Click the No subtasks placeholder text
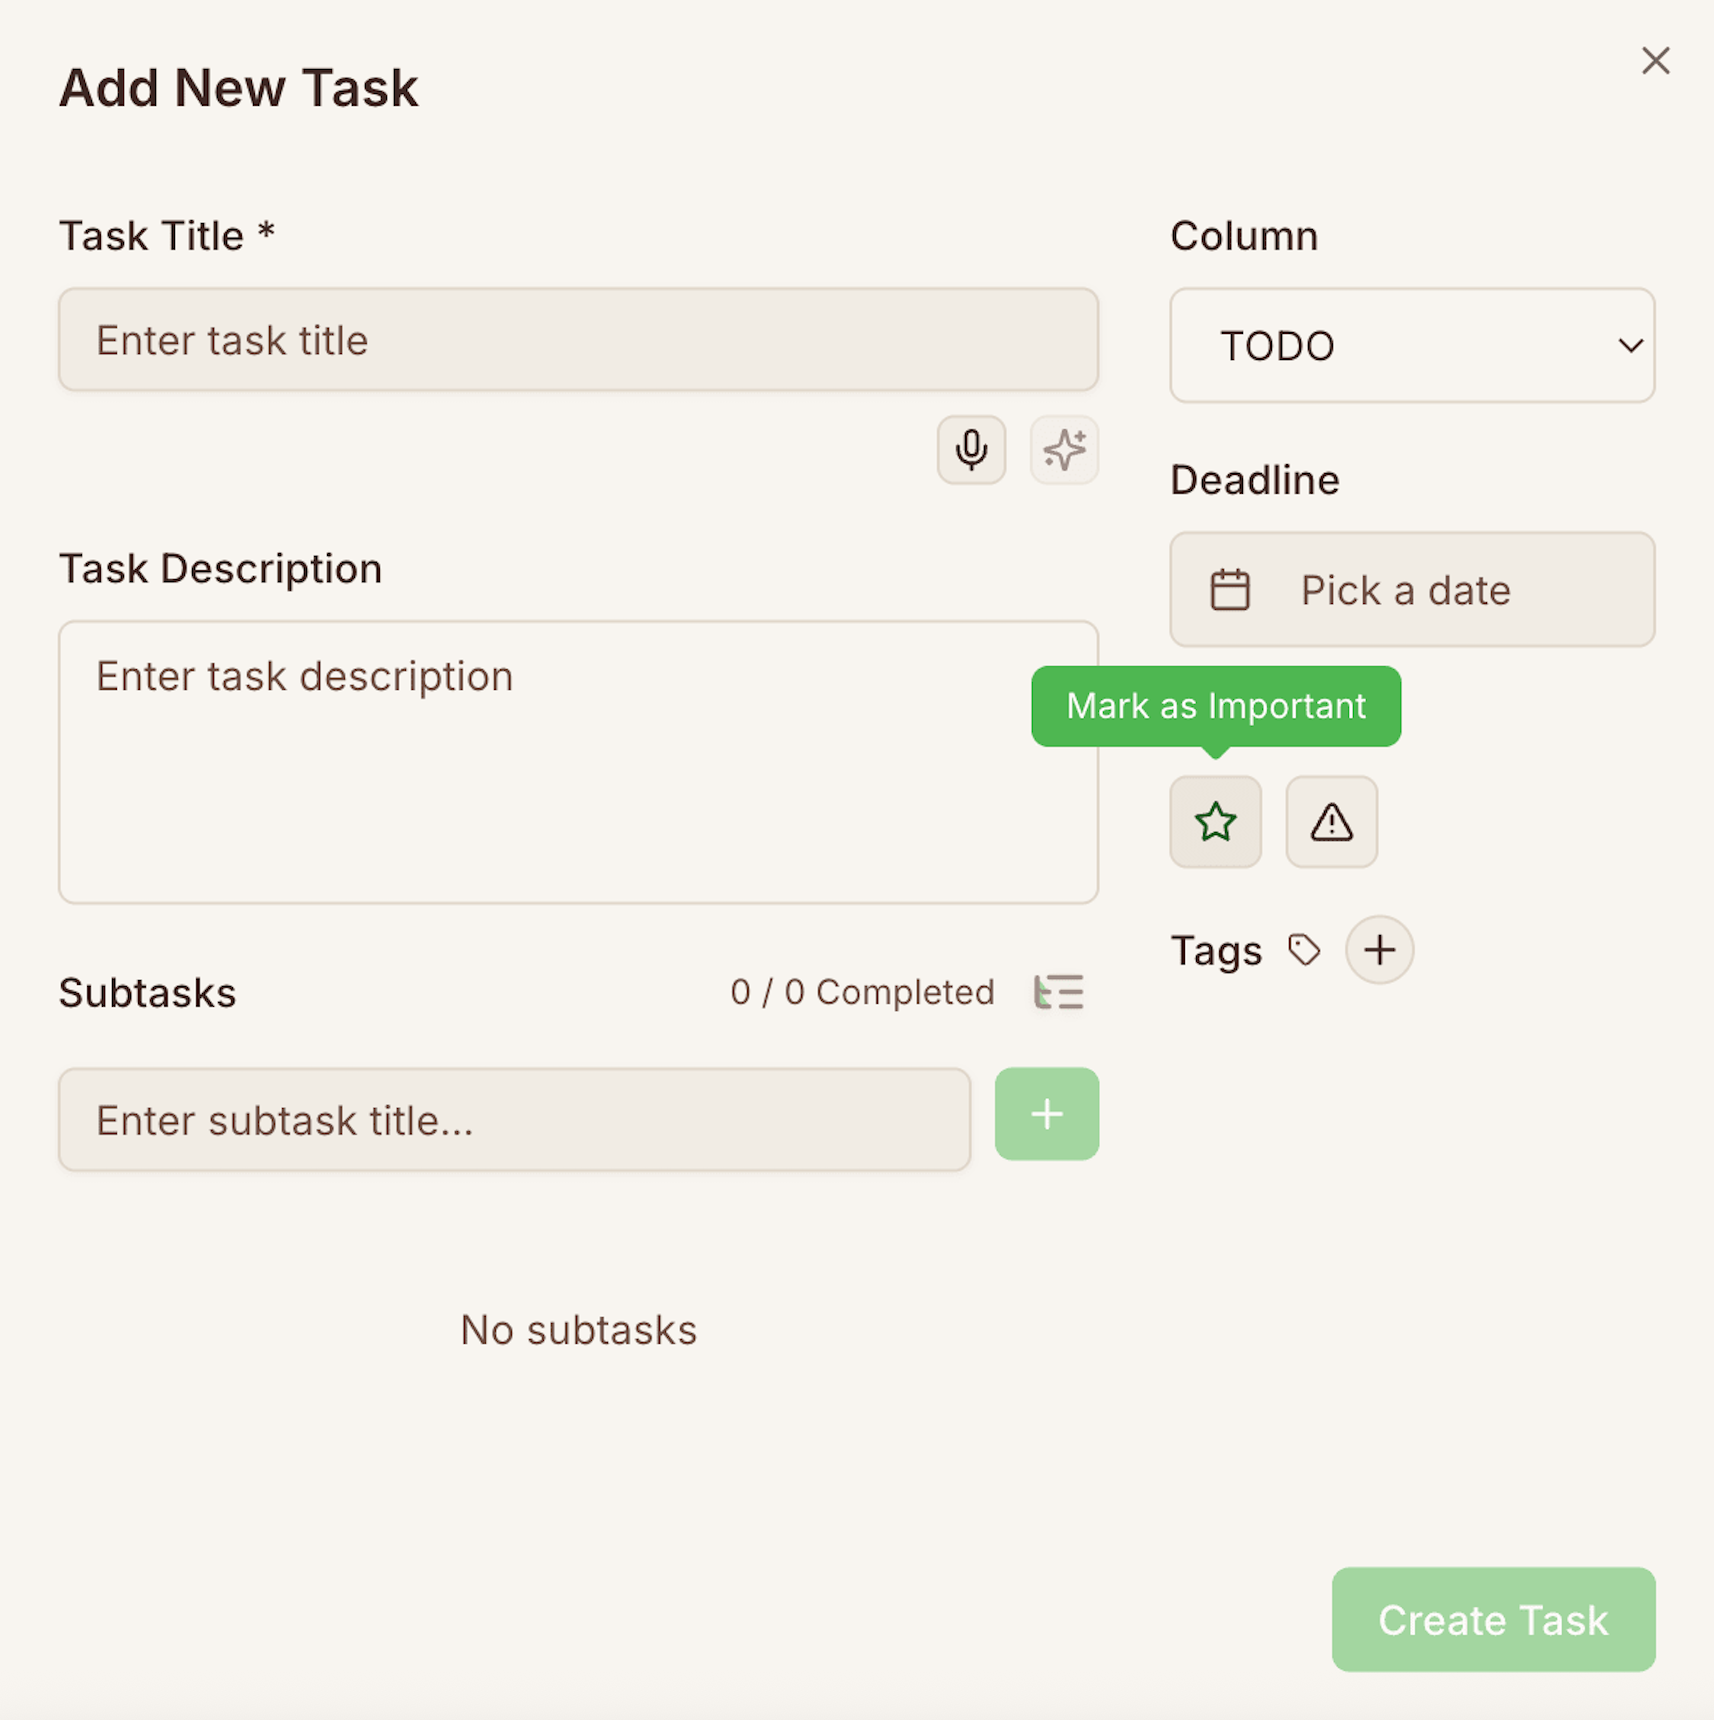This screenshot has height=1720, width=1714. point(578,1328)
